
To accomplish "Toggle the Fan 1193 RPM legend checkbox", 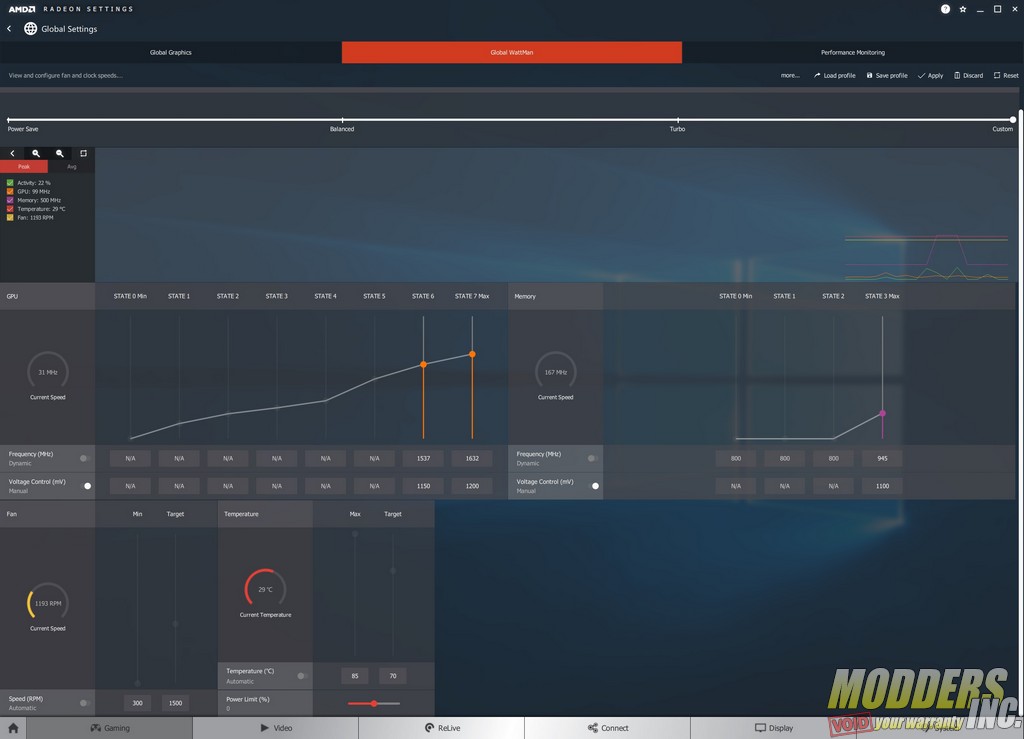I will pos(10,217).
